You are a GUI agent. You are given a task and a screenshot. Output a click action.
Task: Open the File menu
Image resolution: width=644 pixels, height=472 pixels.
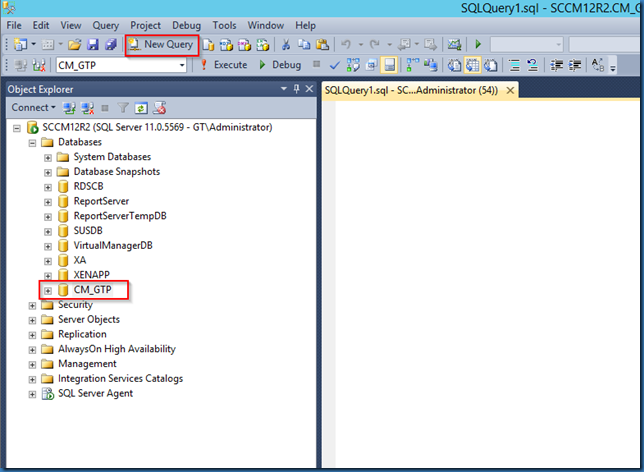pyautogui.click(x=14, y=25)
